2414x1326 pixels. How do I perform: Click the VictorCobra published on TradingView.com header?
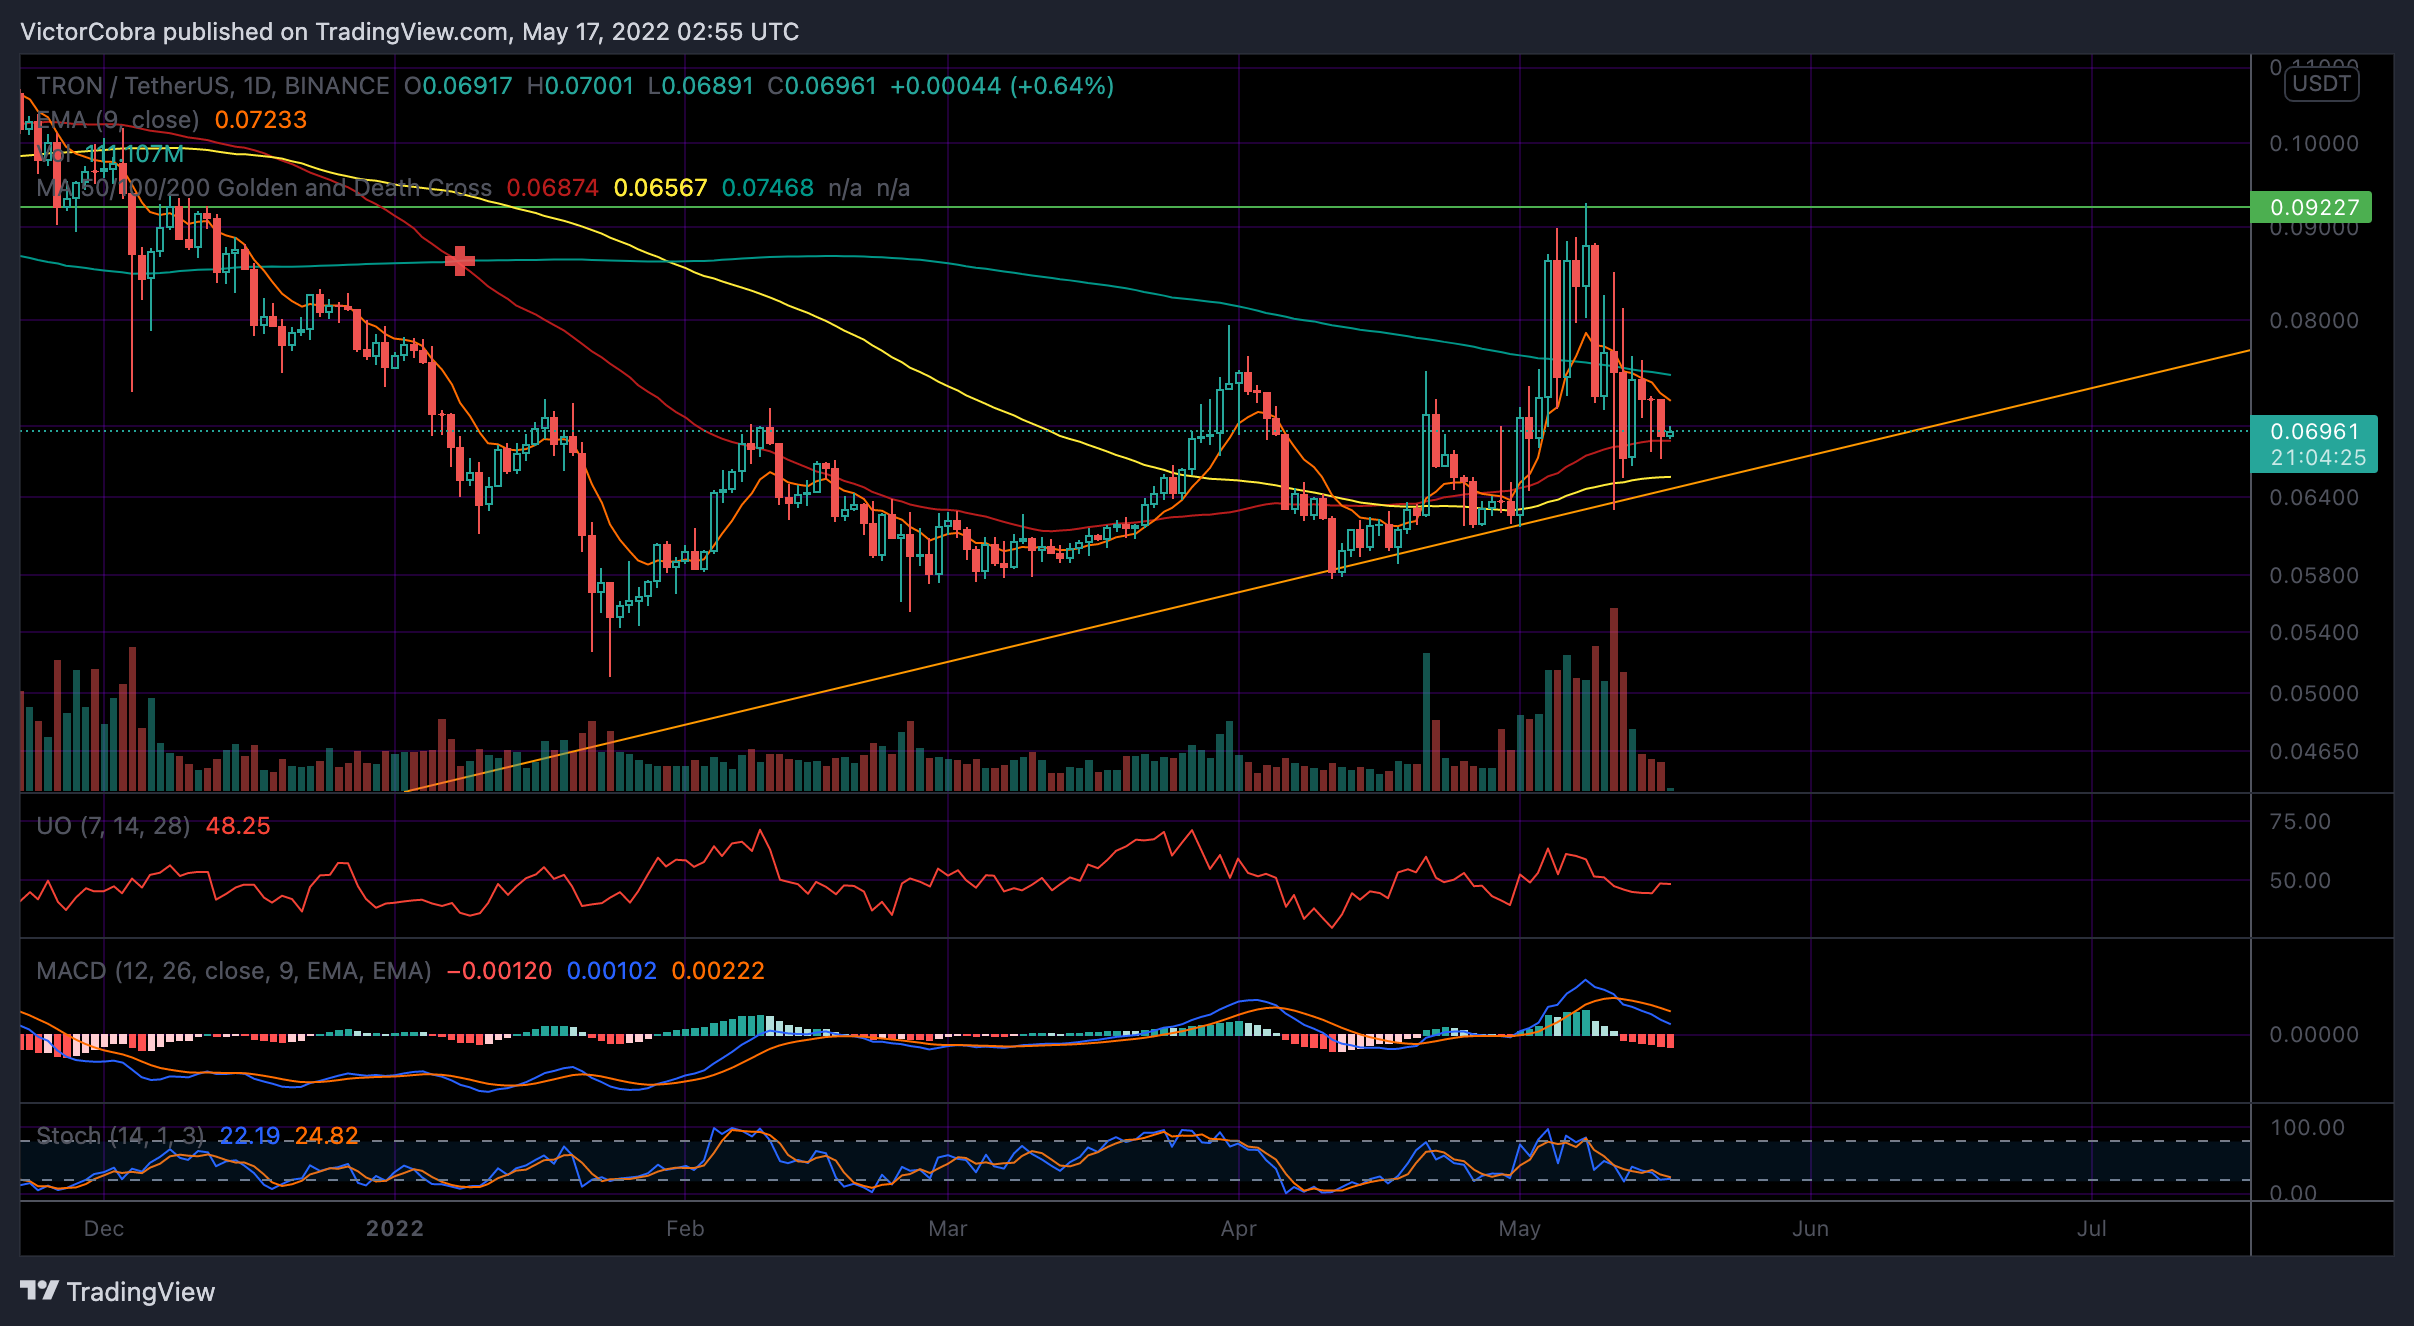(409, 32)
